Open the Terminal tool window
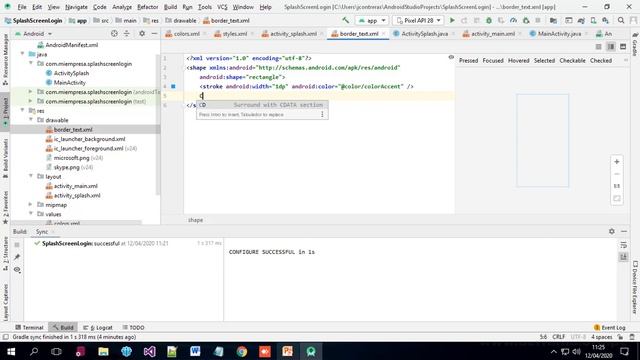The image size is (640, 360). point(29,327)
